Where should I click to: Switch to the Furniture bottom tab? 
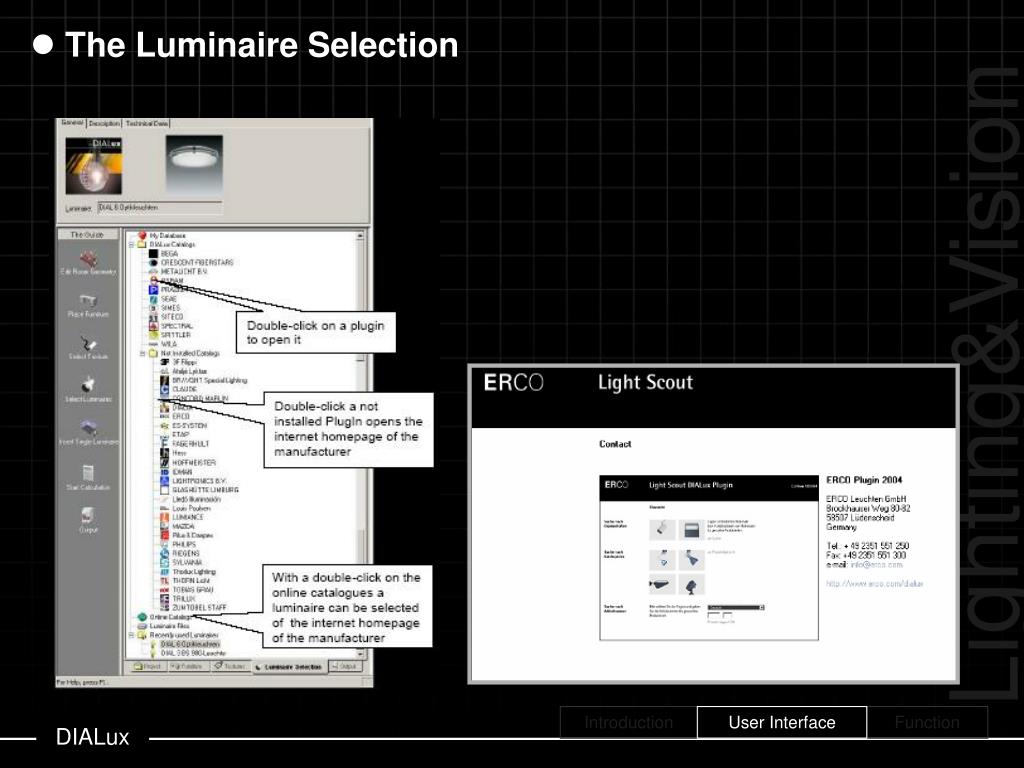click(x=187, y=667)
